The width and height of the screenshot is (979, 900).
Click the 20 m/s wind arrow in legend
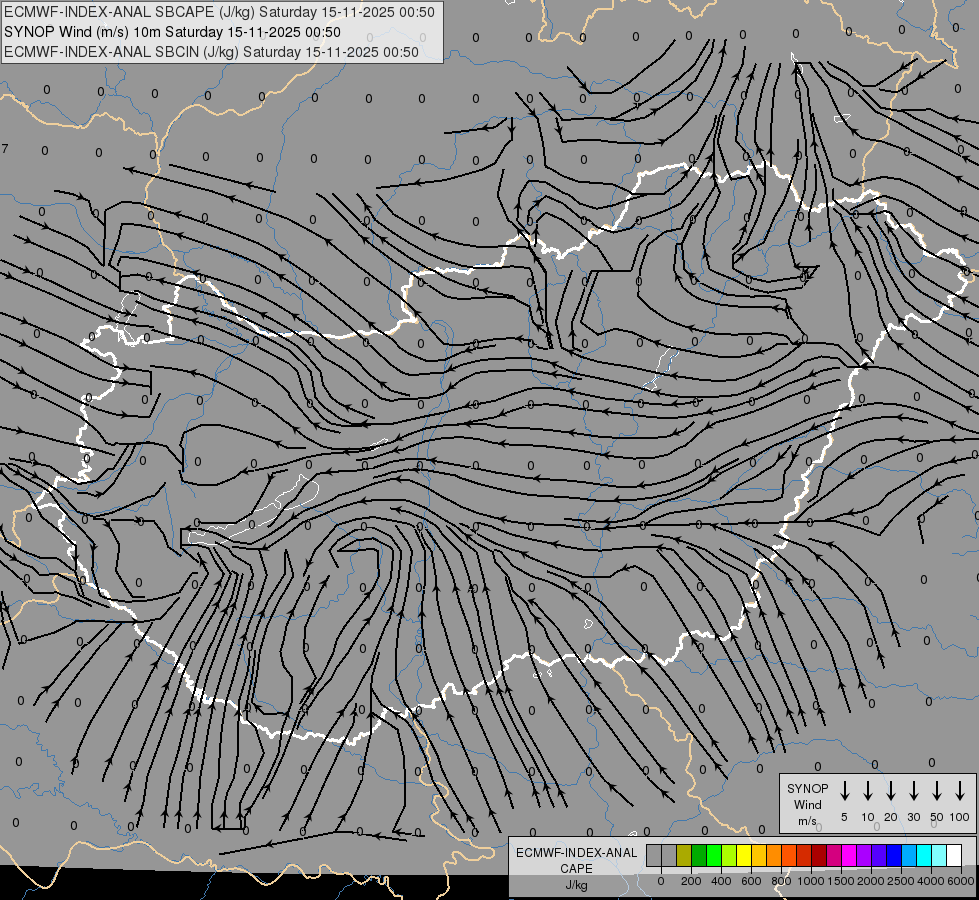pyautogui.click(x=890, y=791)
